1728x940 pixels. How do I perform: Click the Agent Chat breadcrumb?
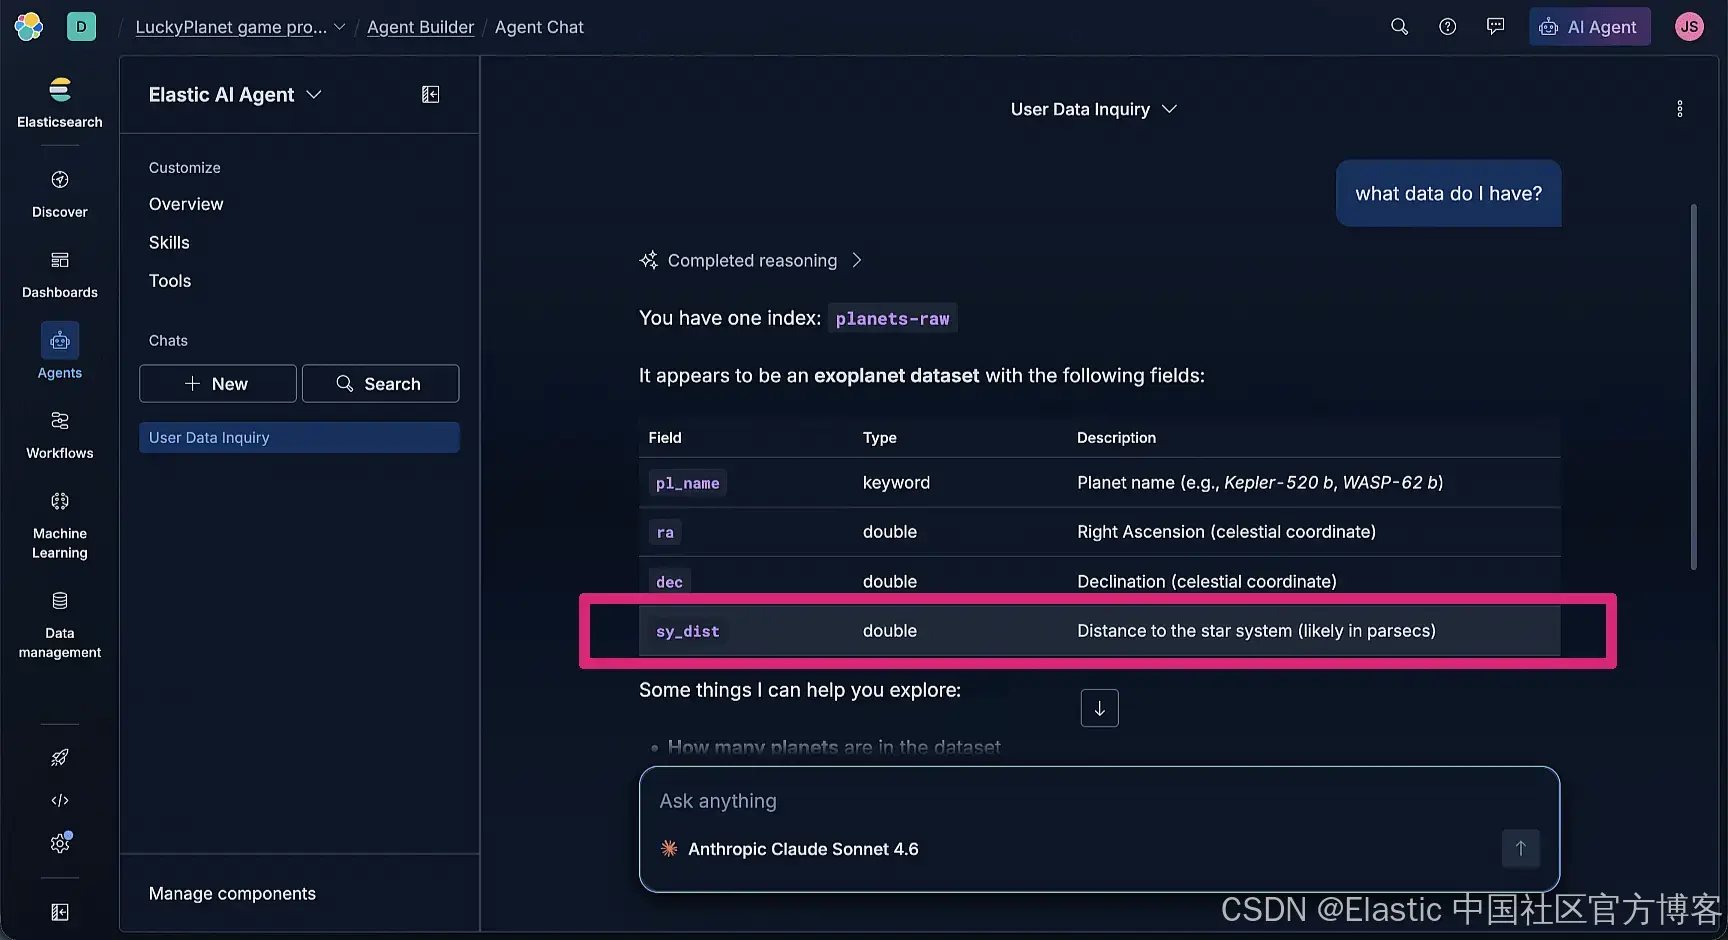[539, 27]
